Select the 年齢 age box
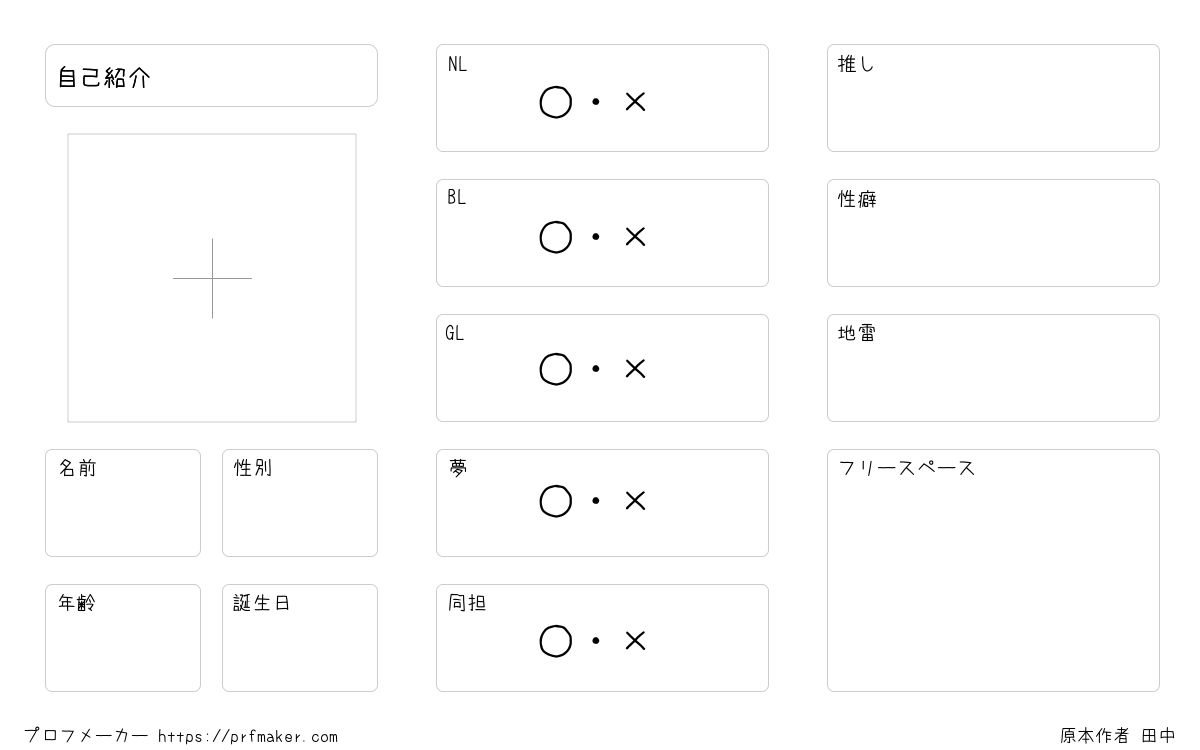The height and width of the screenshot is (750, 1200). pyautogui.click(x=123, y=638)
